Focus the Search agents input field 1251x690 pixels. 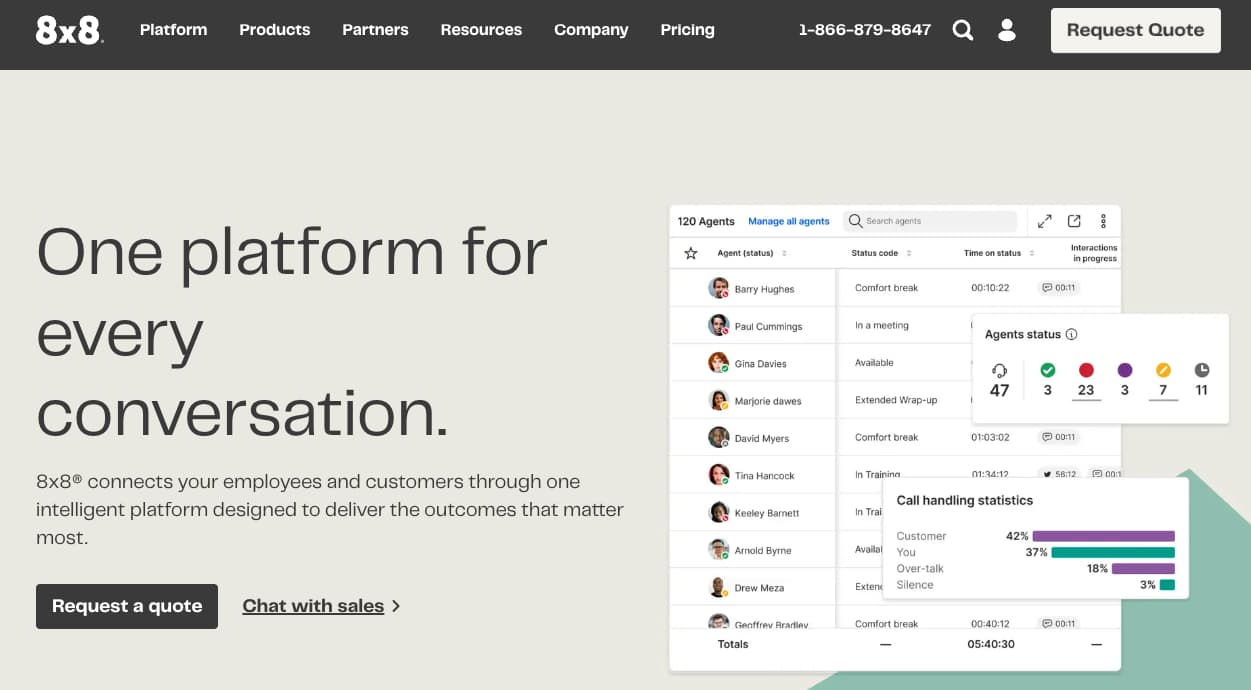coord(930,221)
